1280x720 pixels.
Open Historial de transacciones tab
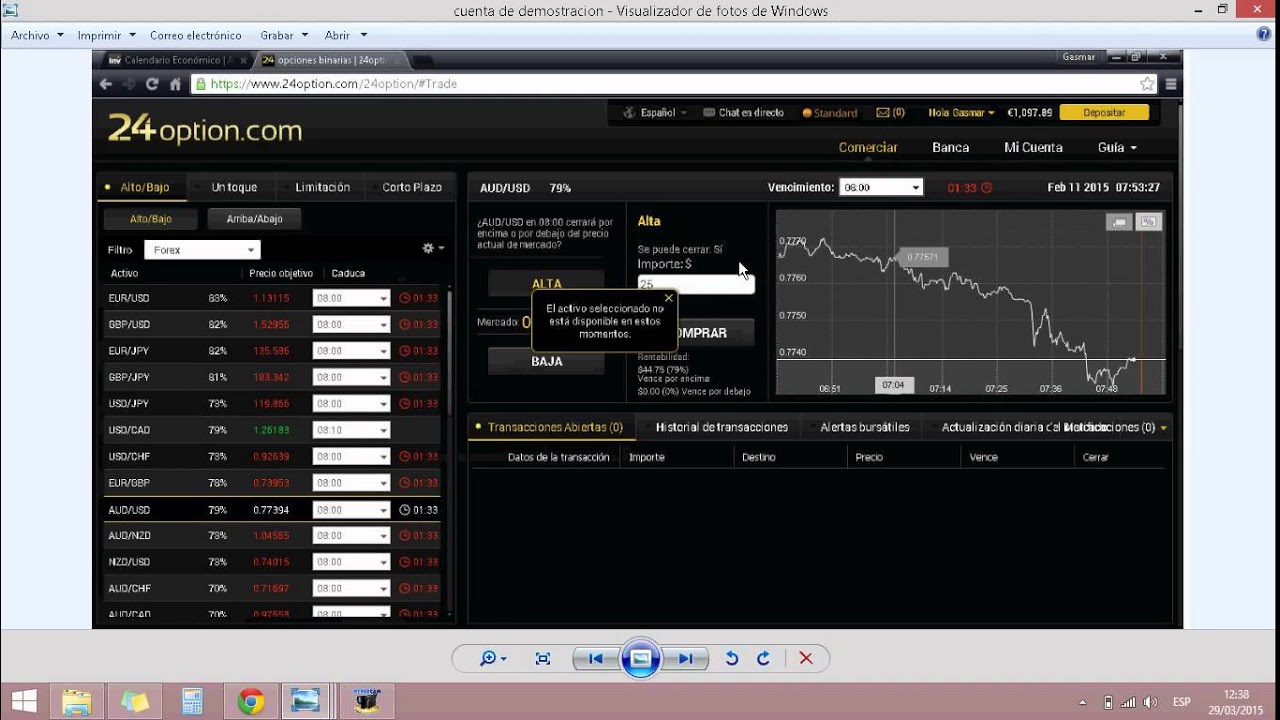click(x=721, y=427)
